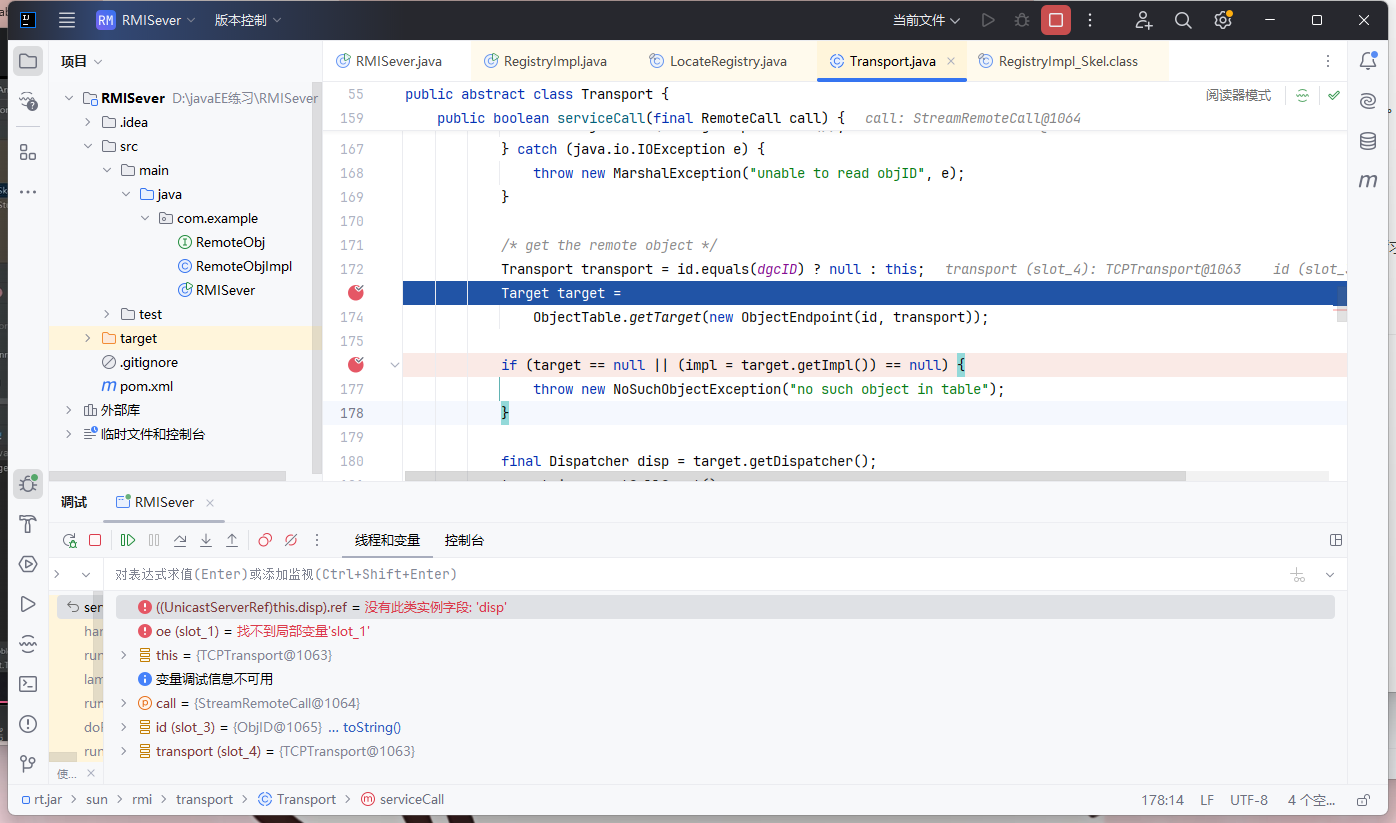The width and height of the screenshot is (1396, 823).
Task: Toggle Mute Breakpoints in the debug toolbar
Action: coord(291,540)
